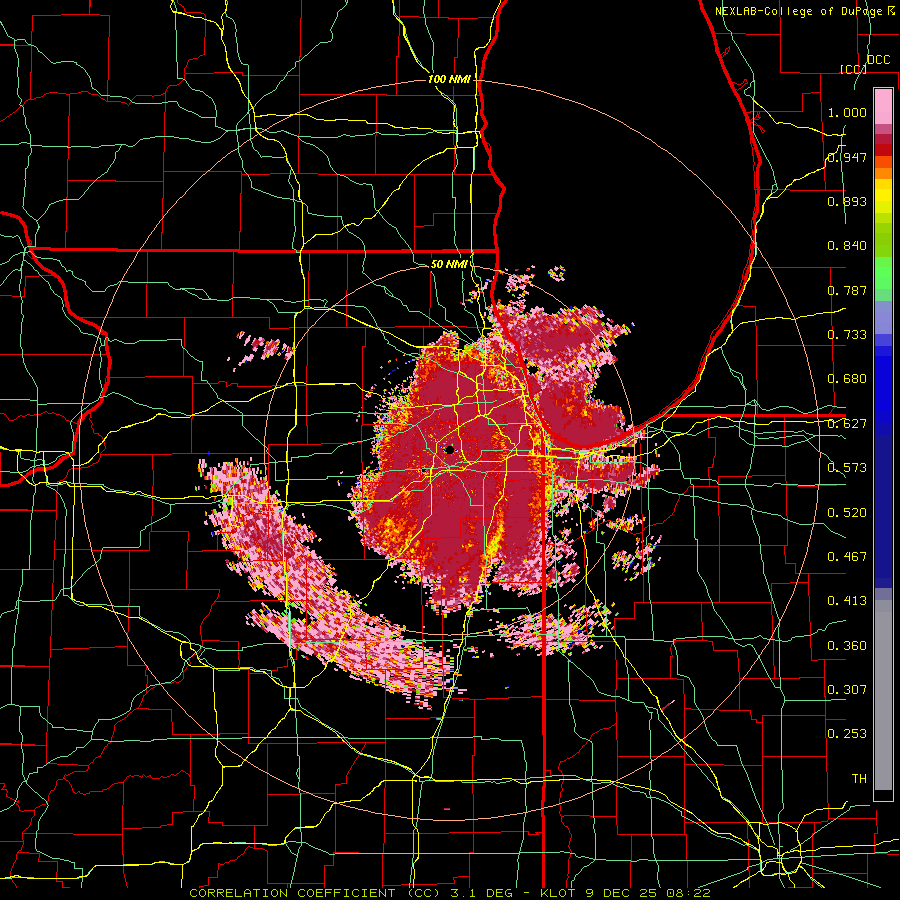
Task: Click the 0.947 scale value
Action: click(847, 157)
